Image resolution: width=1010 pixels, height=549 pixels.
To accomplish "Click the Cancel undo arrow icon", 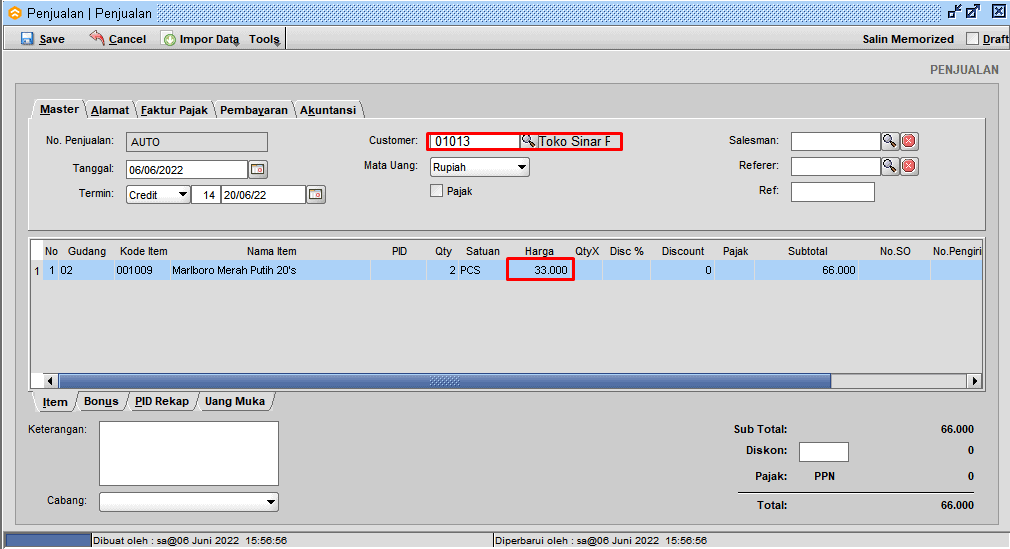I will [x=97, y=38].
